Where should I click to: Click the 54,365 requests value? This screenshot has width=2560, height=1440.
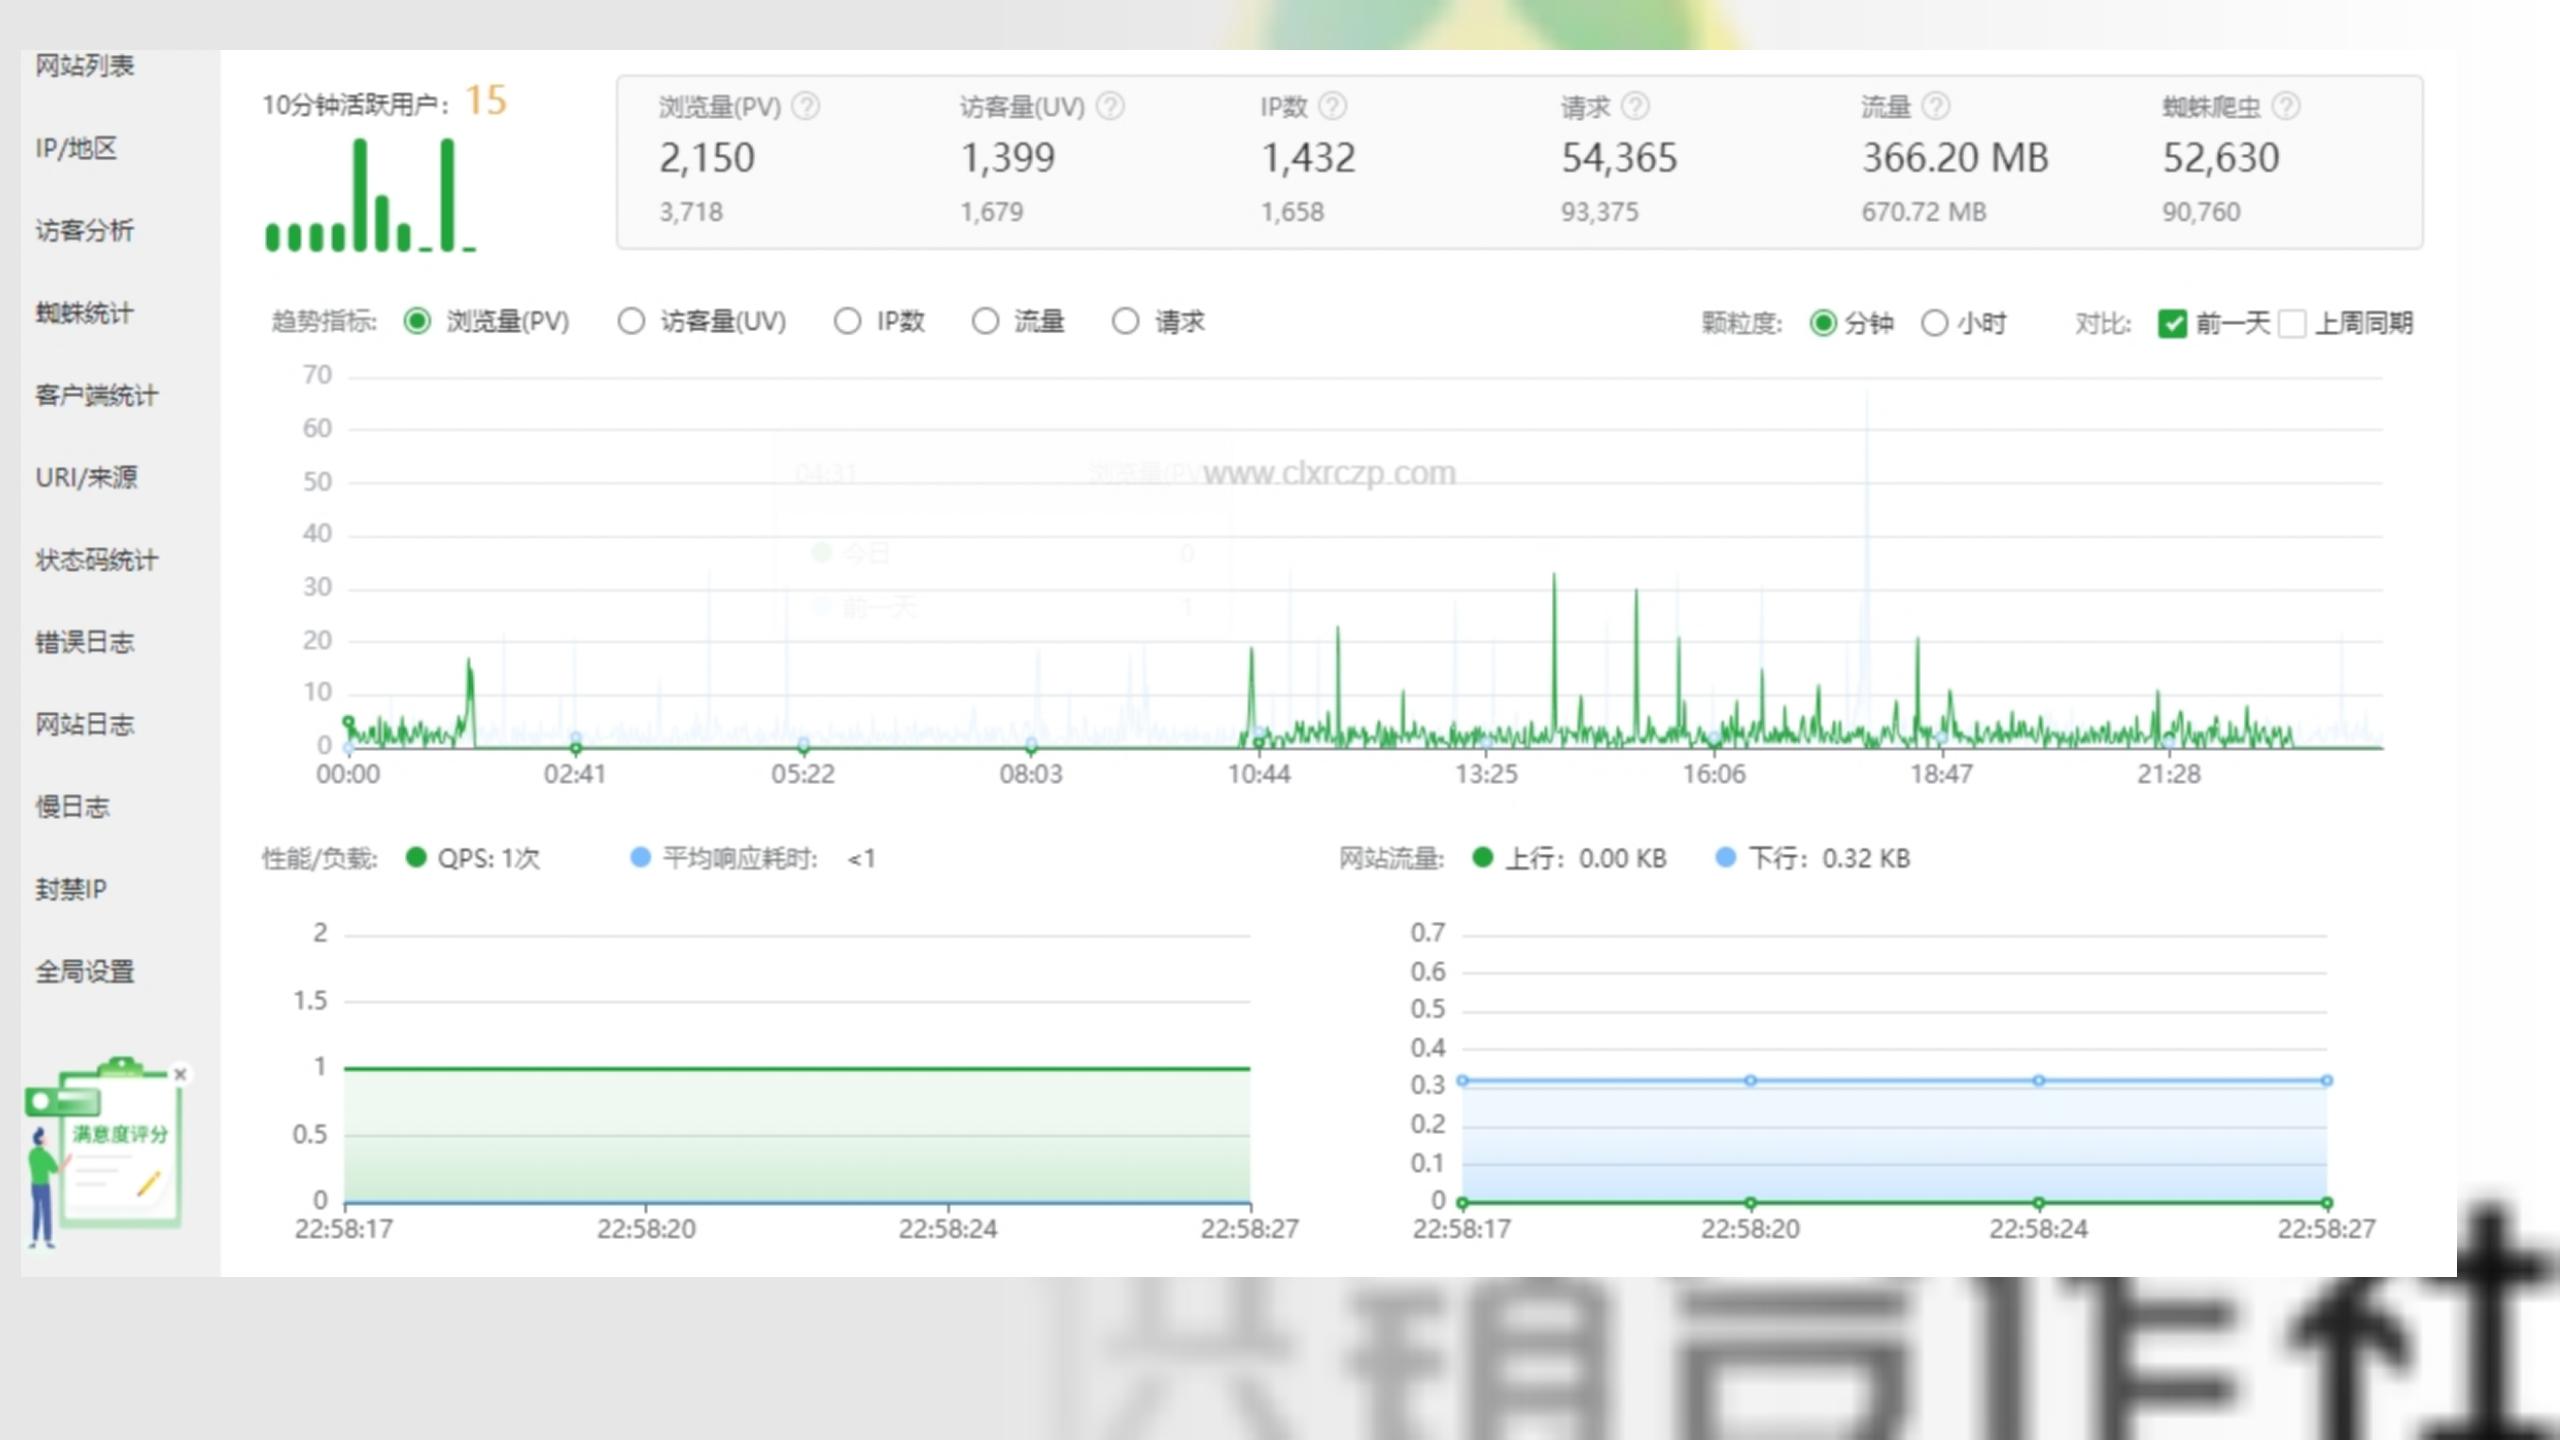click(1619, 158)
